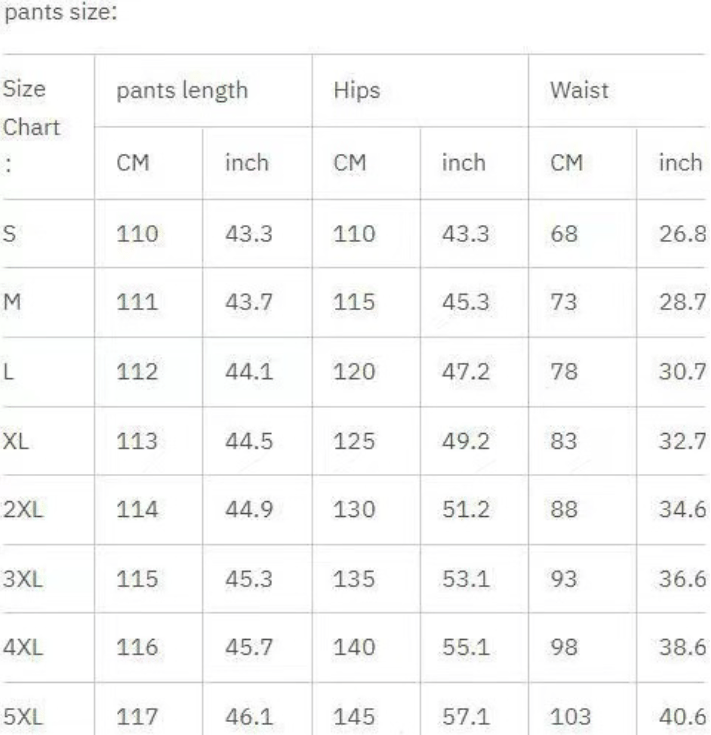Image resolution: width=711 pixels, height=735 pixels.
Task: Click the S waist inch value 26.8
Action: (683, 234)
